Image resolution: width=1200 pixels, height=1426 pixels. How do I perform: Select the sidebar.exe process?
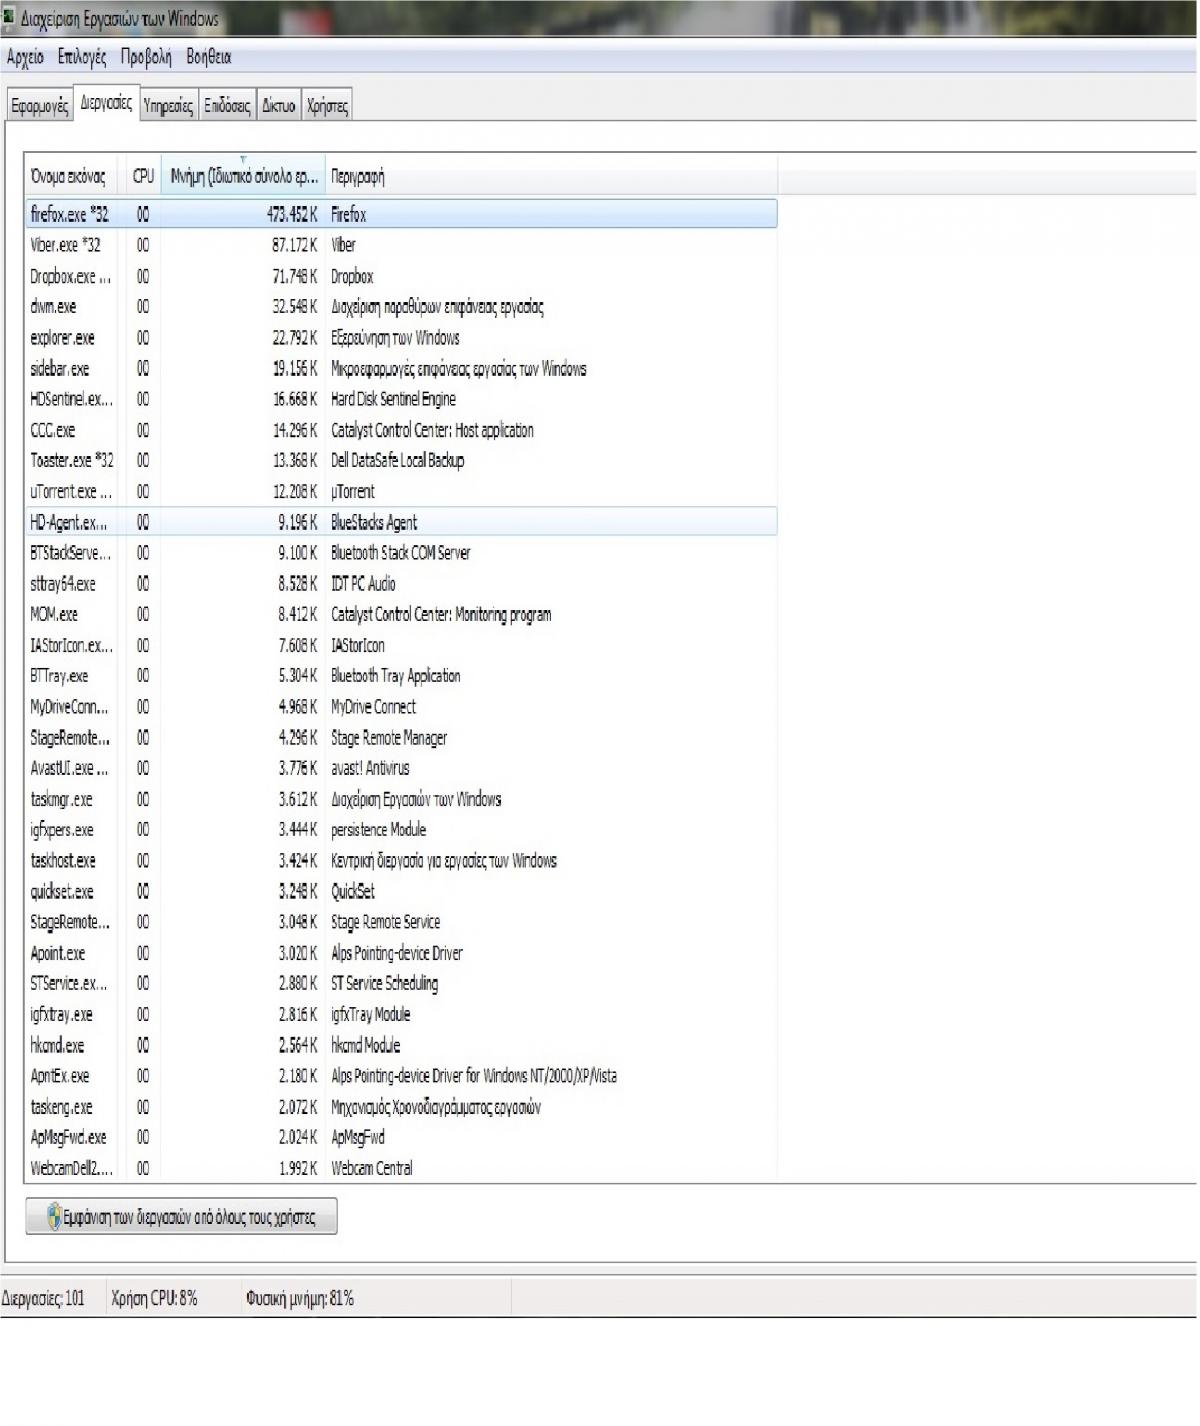[x=401, y=369]
